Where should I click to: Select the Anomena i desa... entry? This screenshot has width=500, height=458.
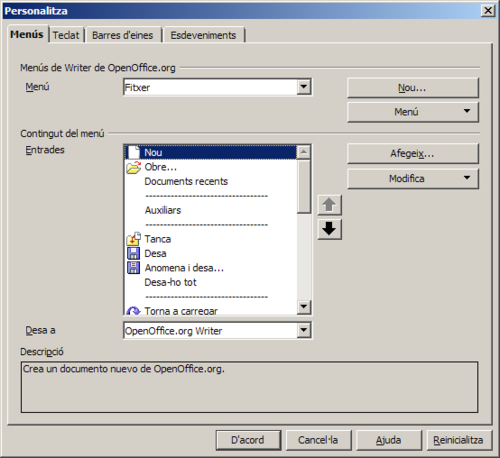[211, 268]
